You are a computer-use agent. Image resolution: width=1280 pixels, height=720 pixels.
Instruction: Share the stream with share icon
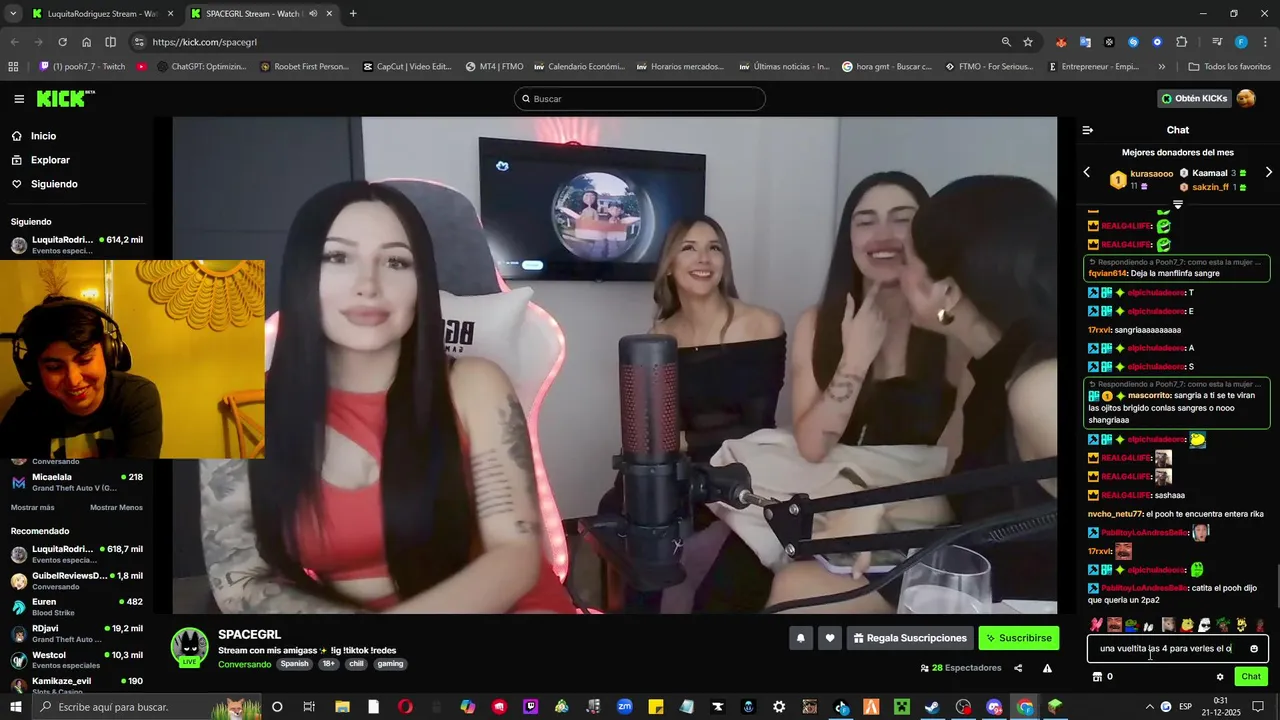point(1018,668)
